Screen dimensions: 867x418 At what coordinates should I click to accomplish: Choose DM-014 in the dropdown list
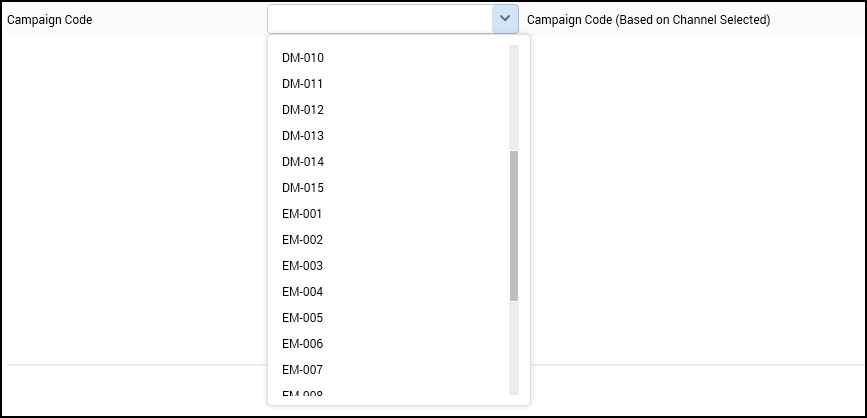coord(303,162)
